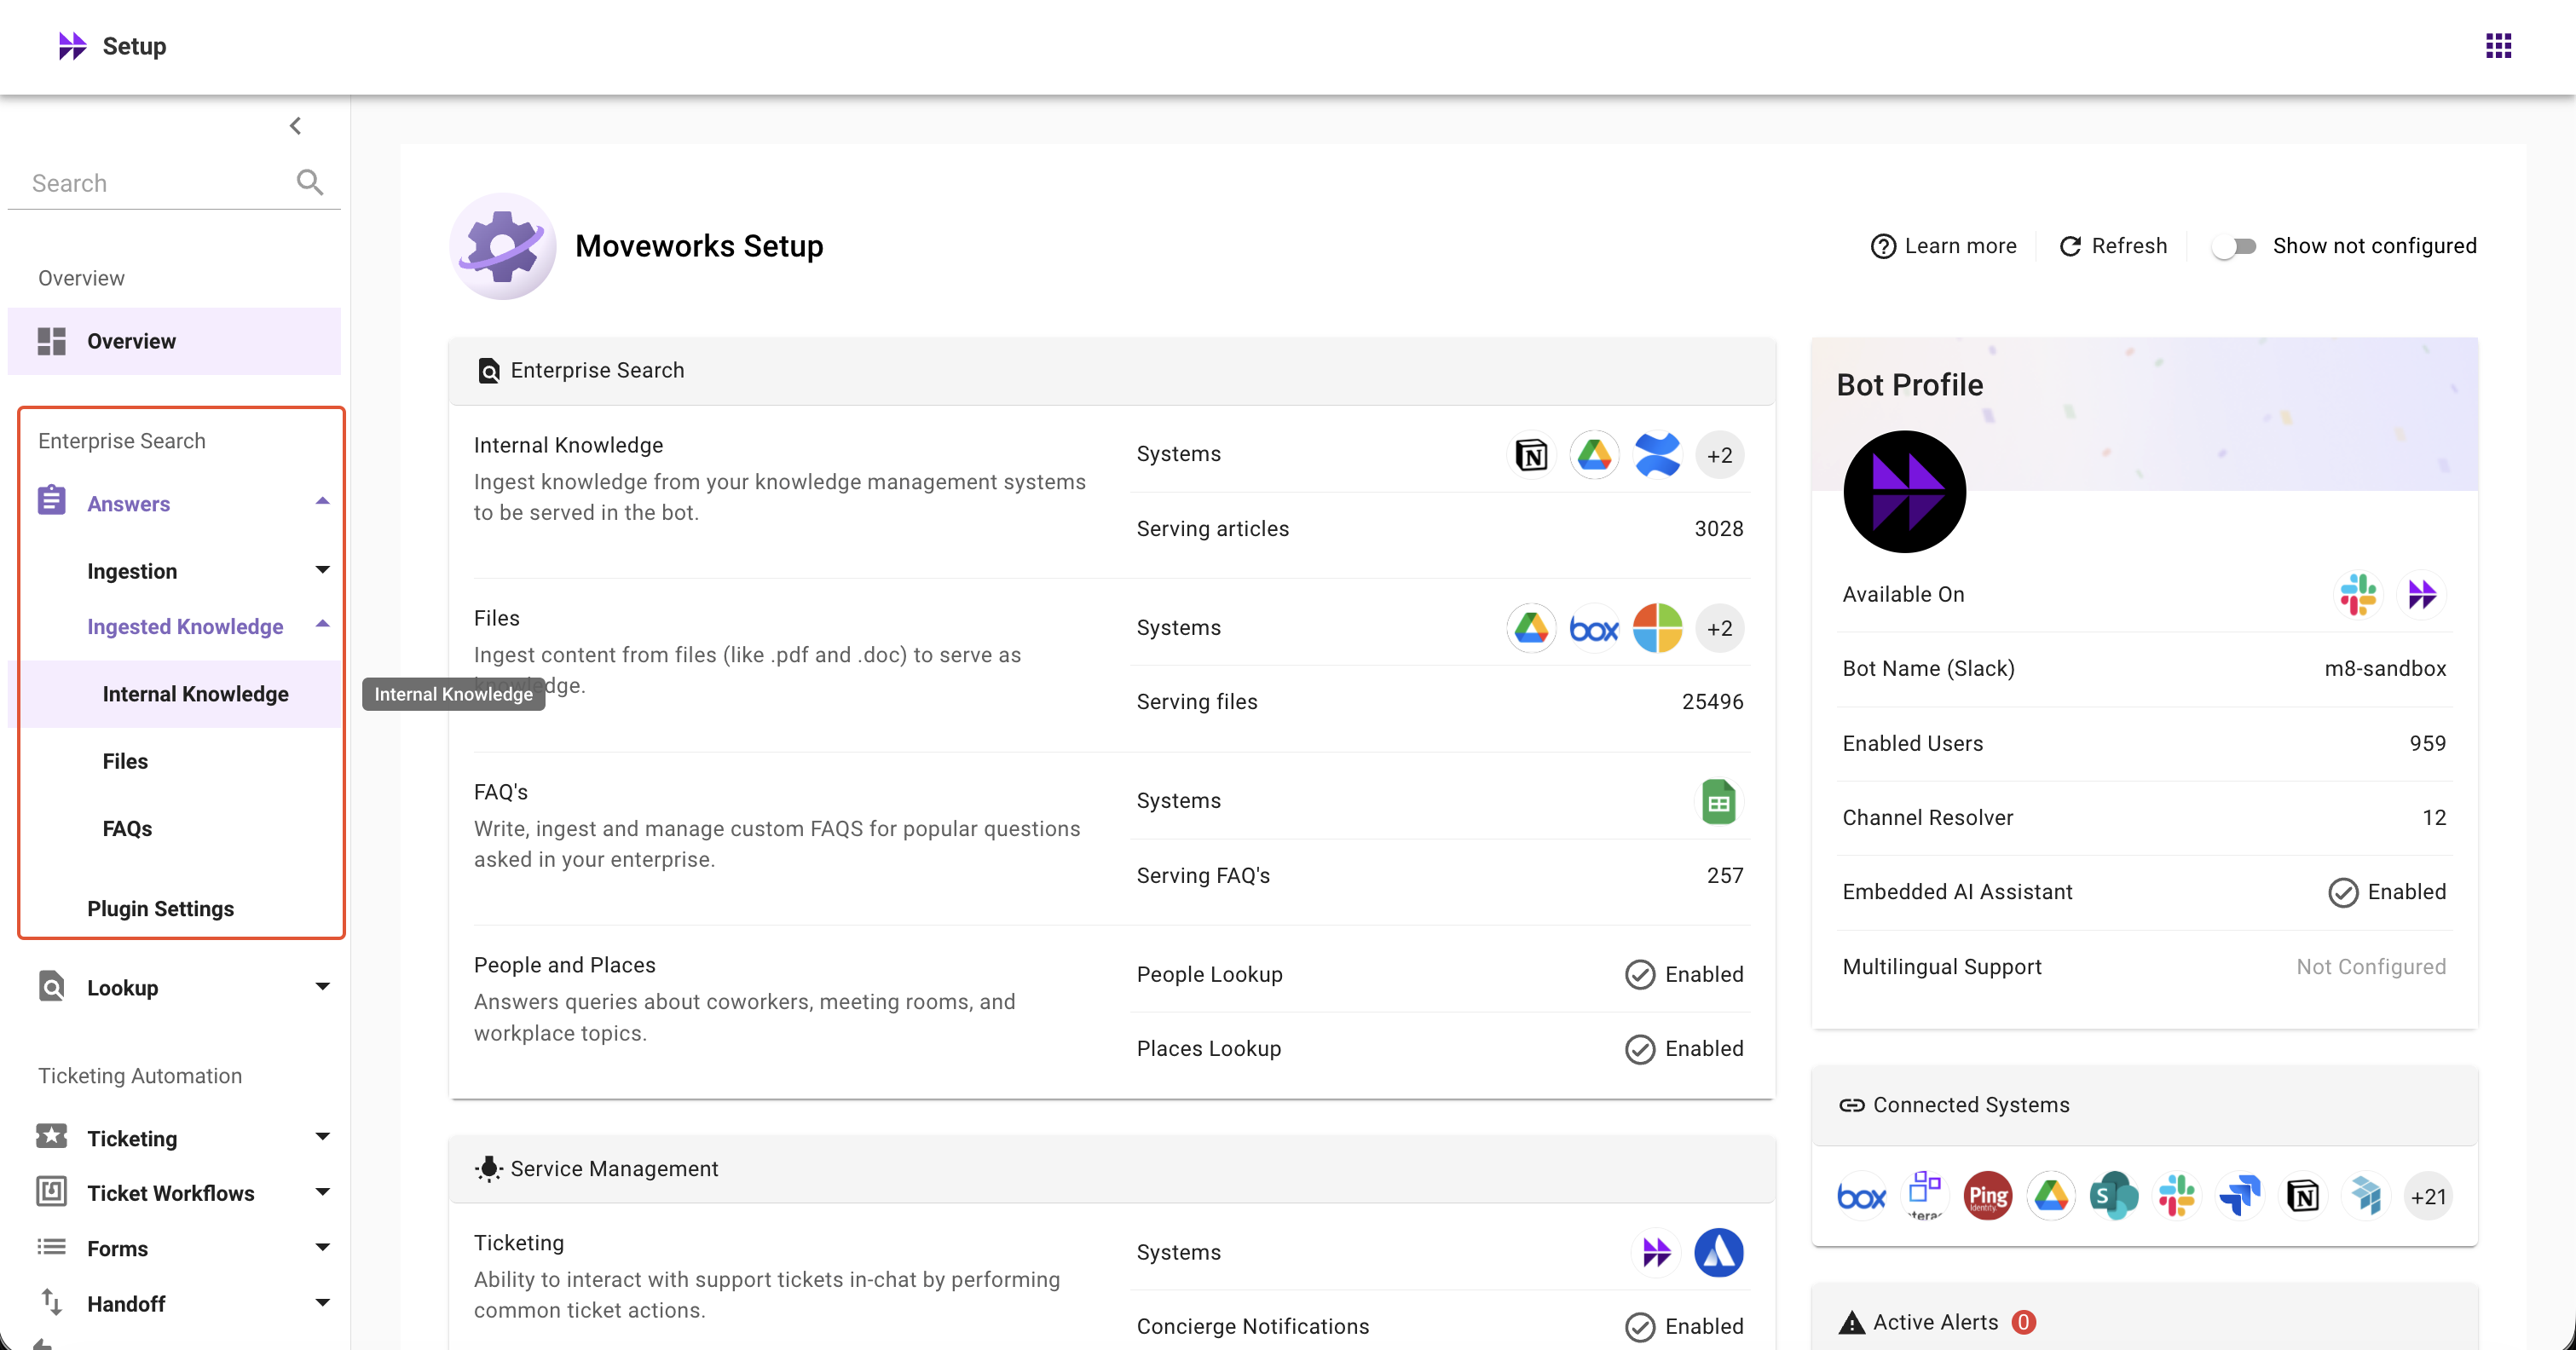Click the Slack icon next to Available On
2576x1350 pixels.
2357,595
